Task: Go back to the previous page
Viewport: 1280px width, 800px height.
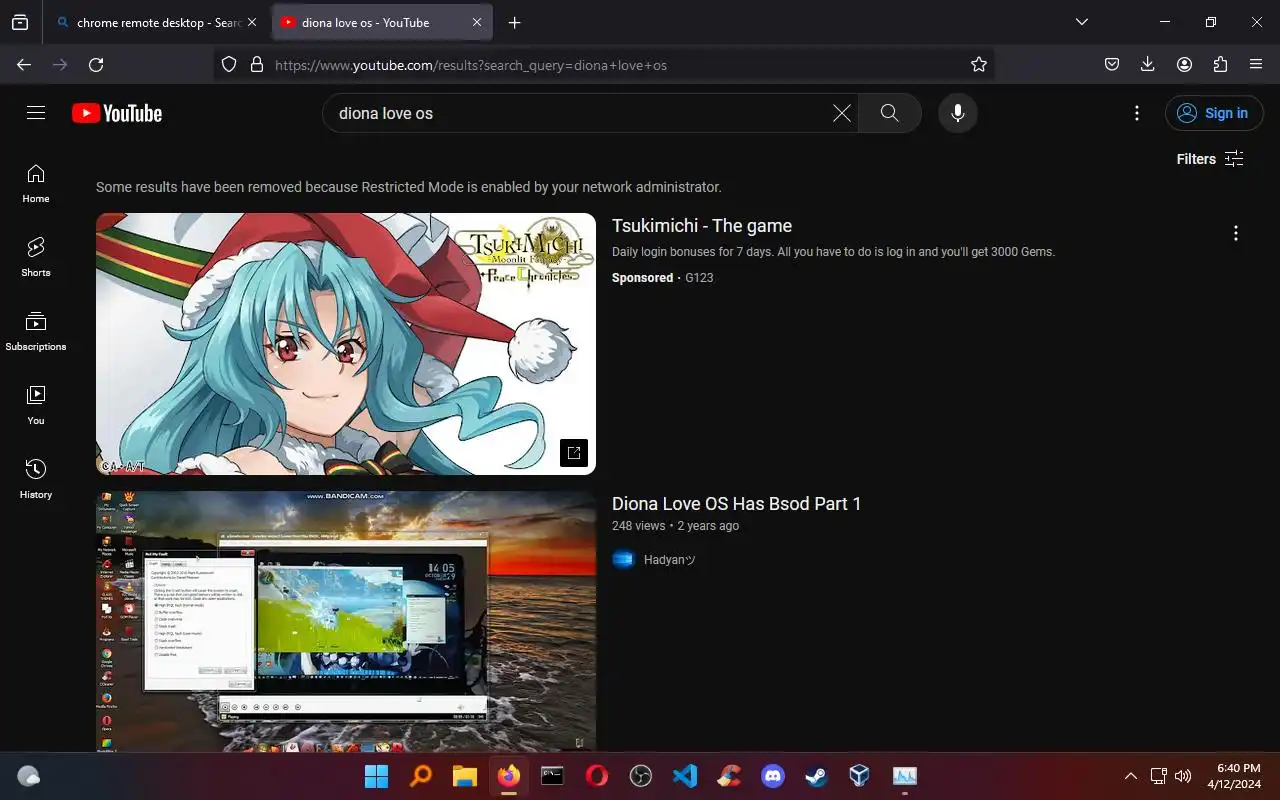Action: pyautogui.click(x=24, y=64)
